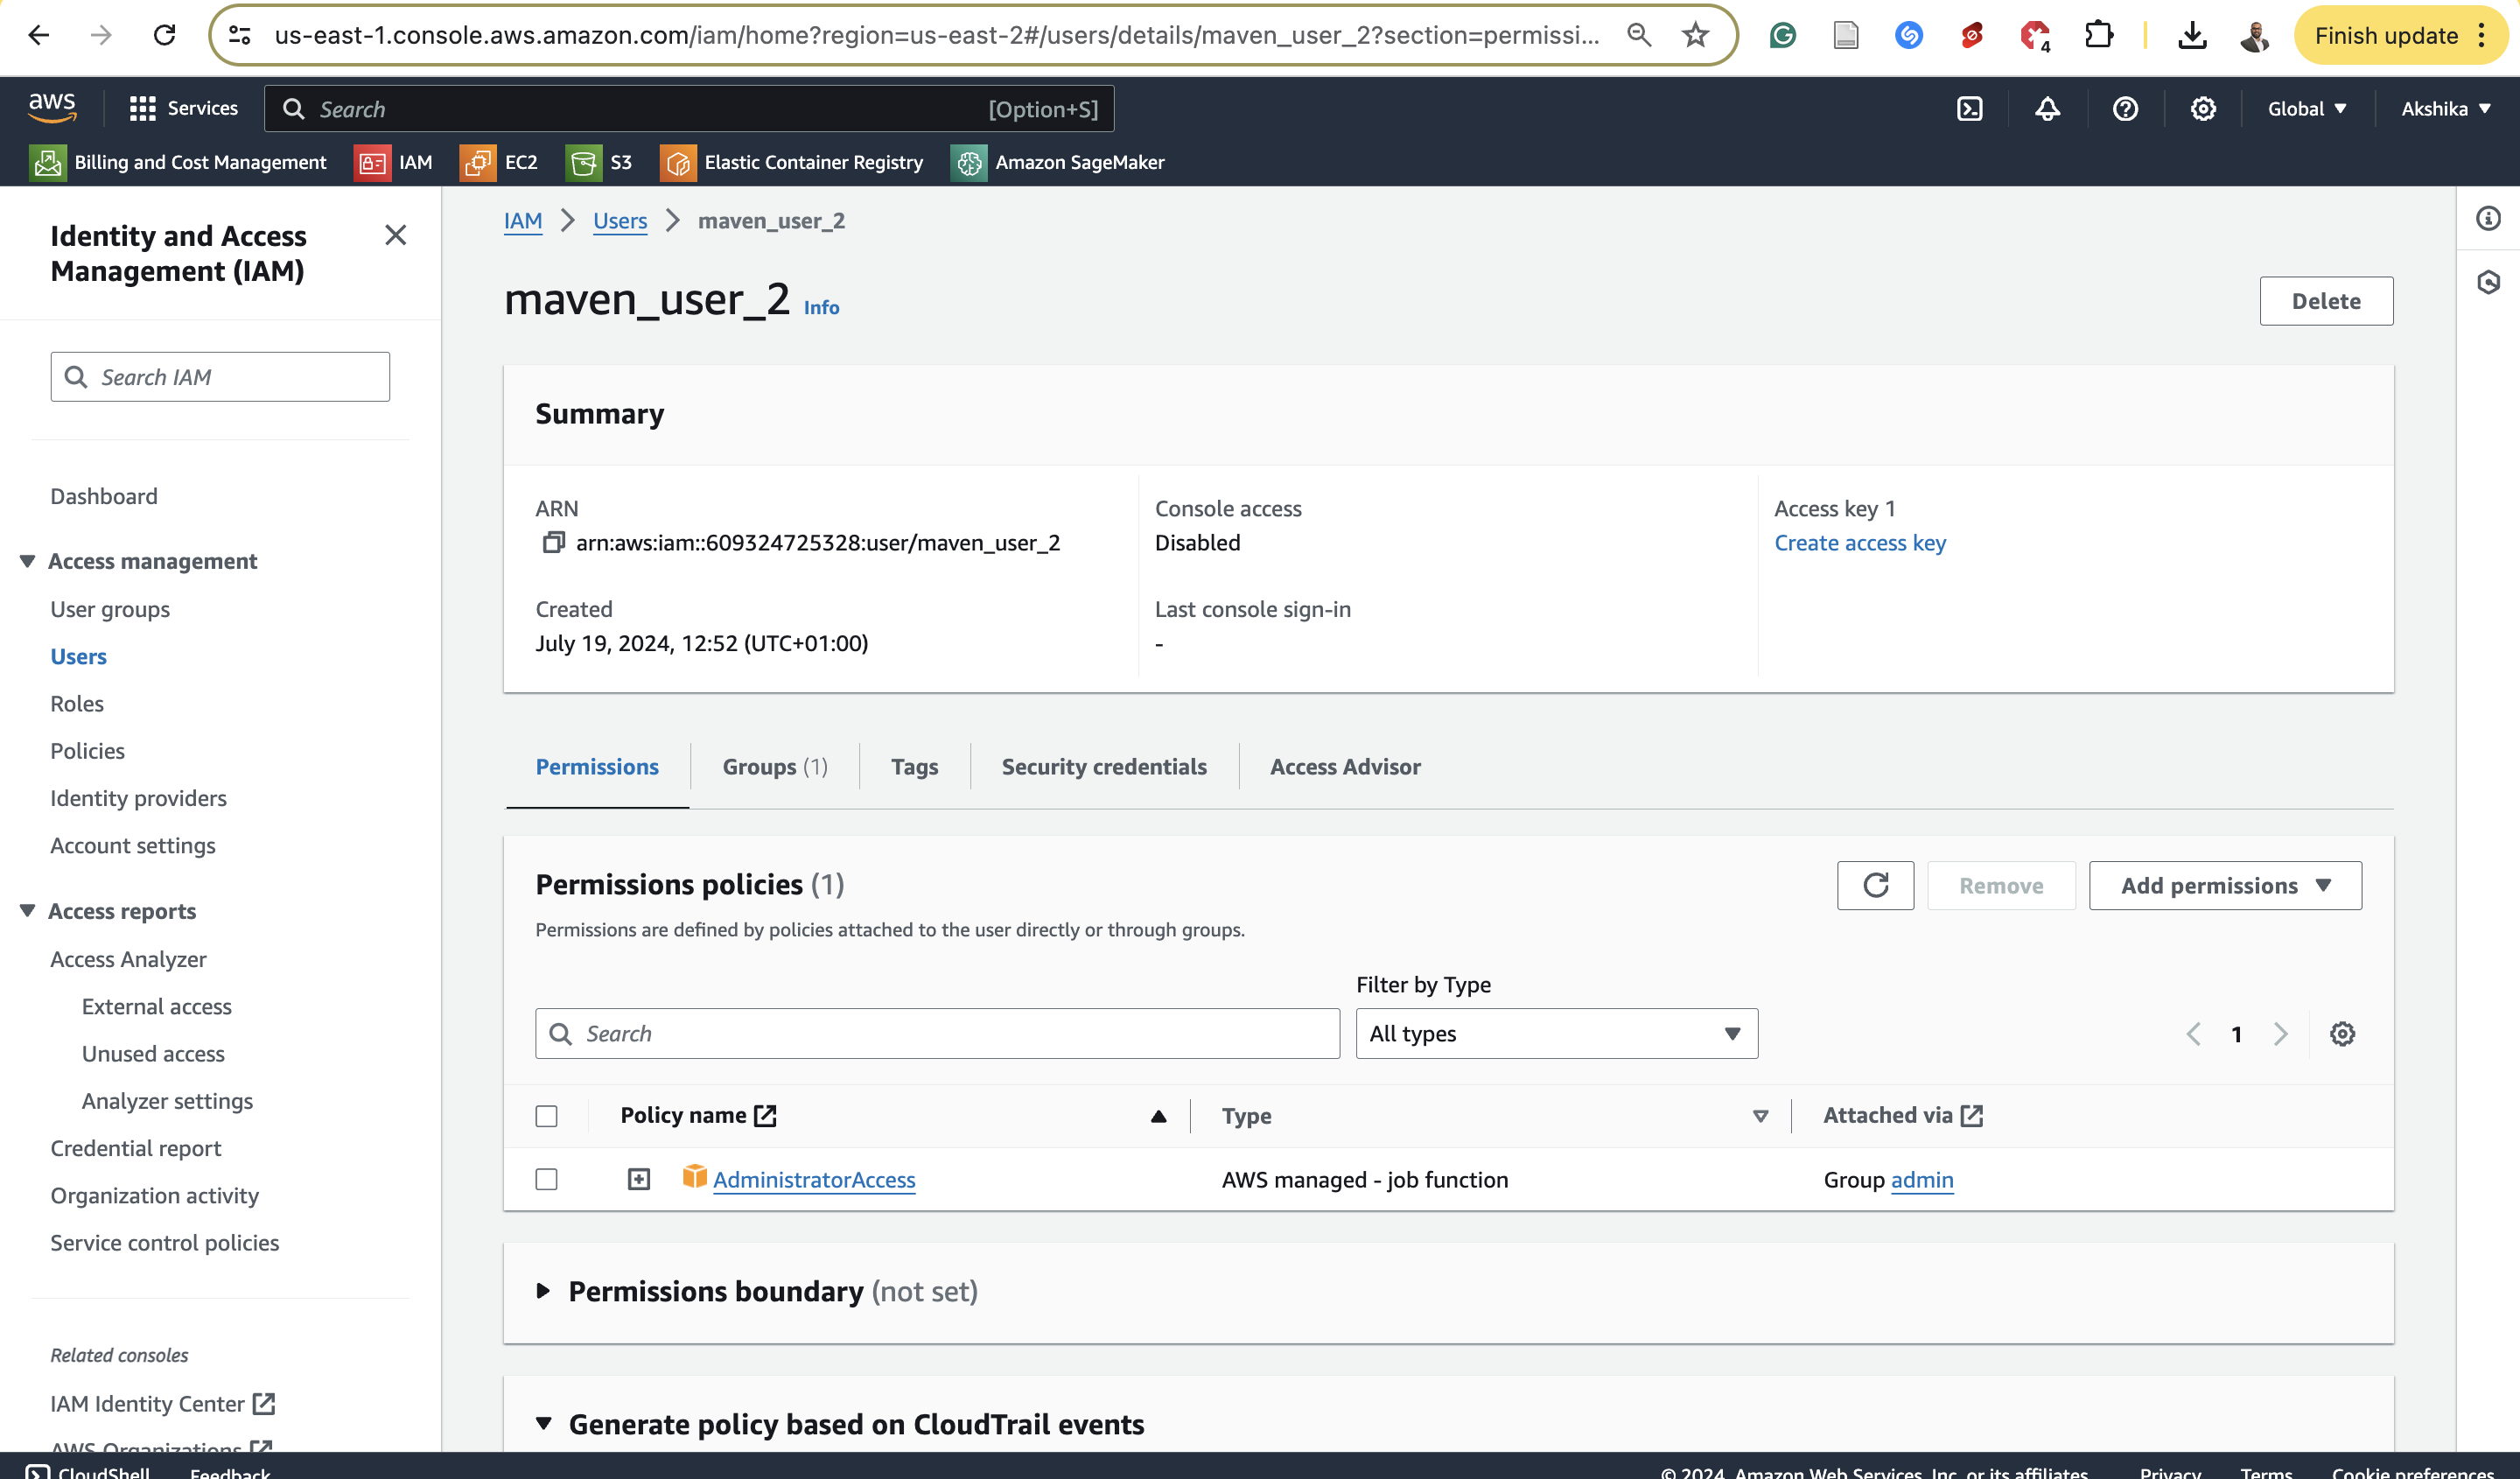Open the Filter by Type dropdown

1556,1034
